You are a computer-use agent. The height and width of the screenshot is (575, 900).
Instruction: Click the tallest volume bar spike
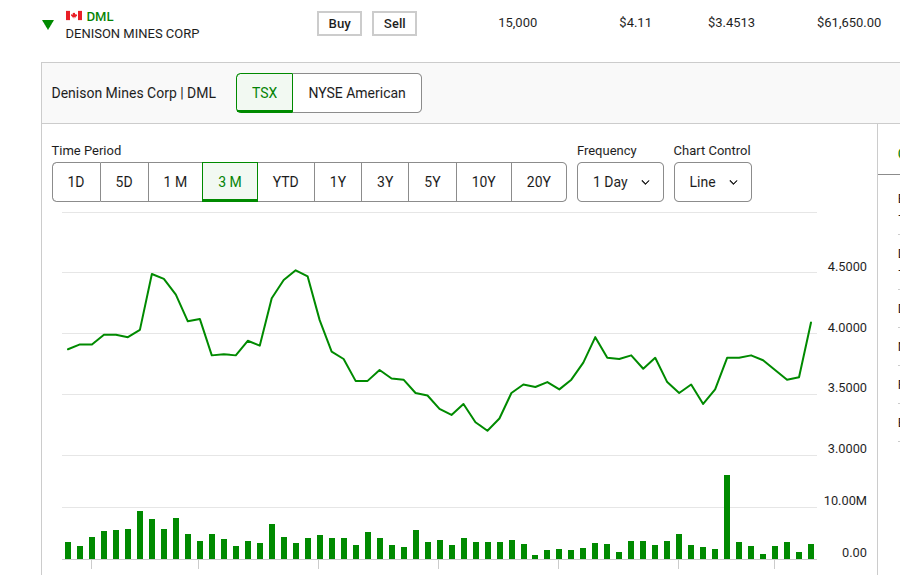point(727,517)
